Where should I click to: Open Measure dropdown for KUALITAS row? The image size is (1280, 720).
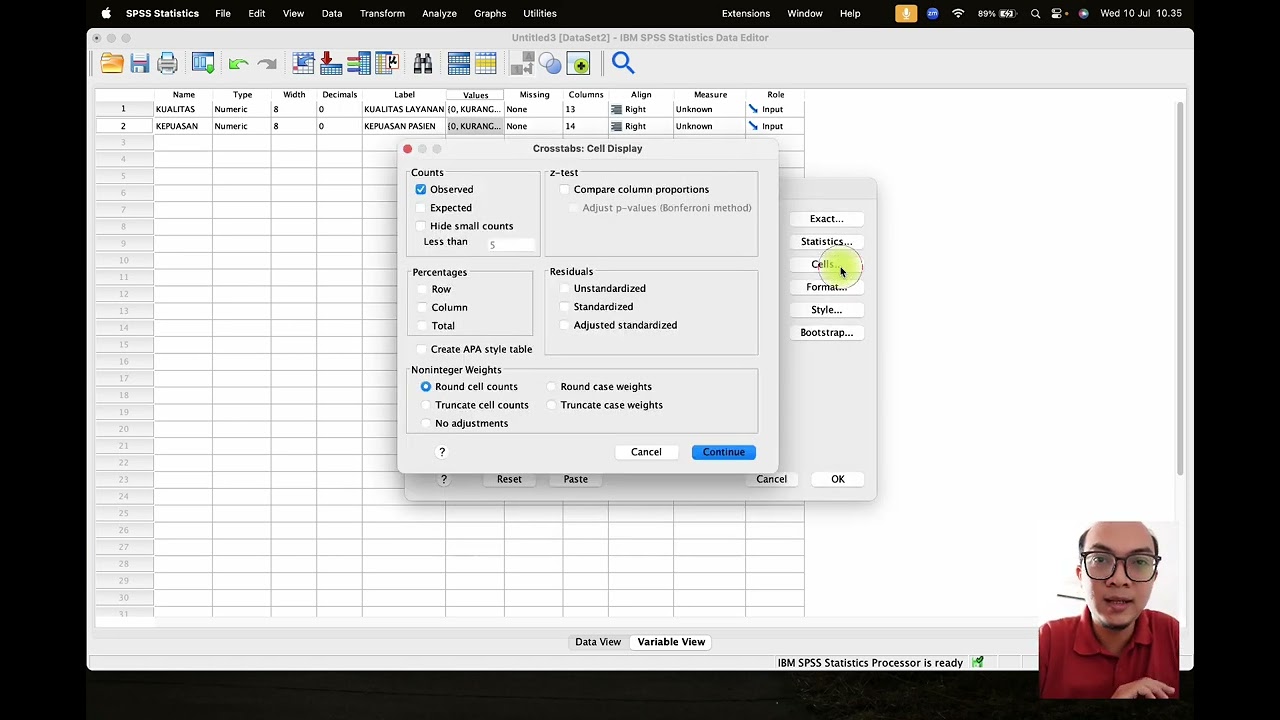point(709,109)
